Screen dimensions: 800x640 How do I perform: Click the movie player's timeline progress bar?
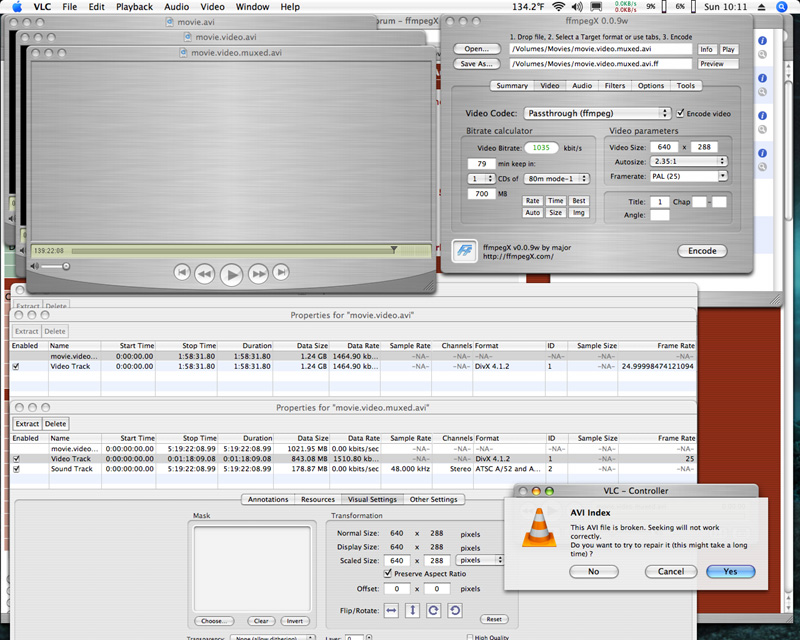(x=231, y=251)
